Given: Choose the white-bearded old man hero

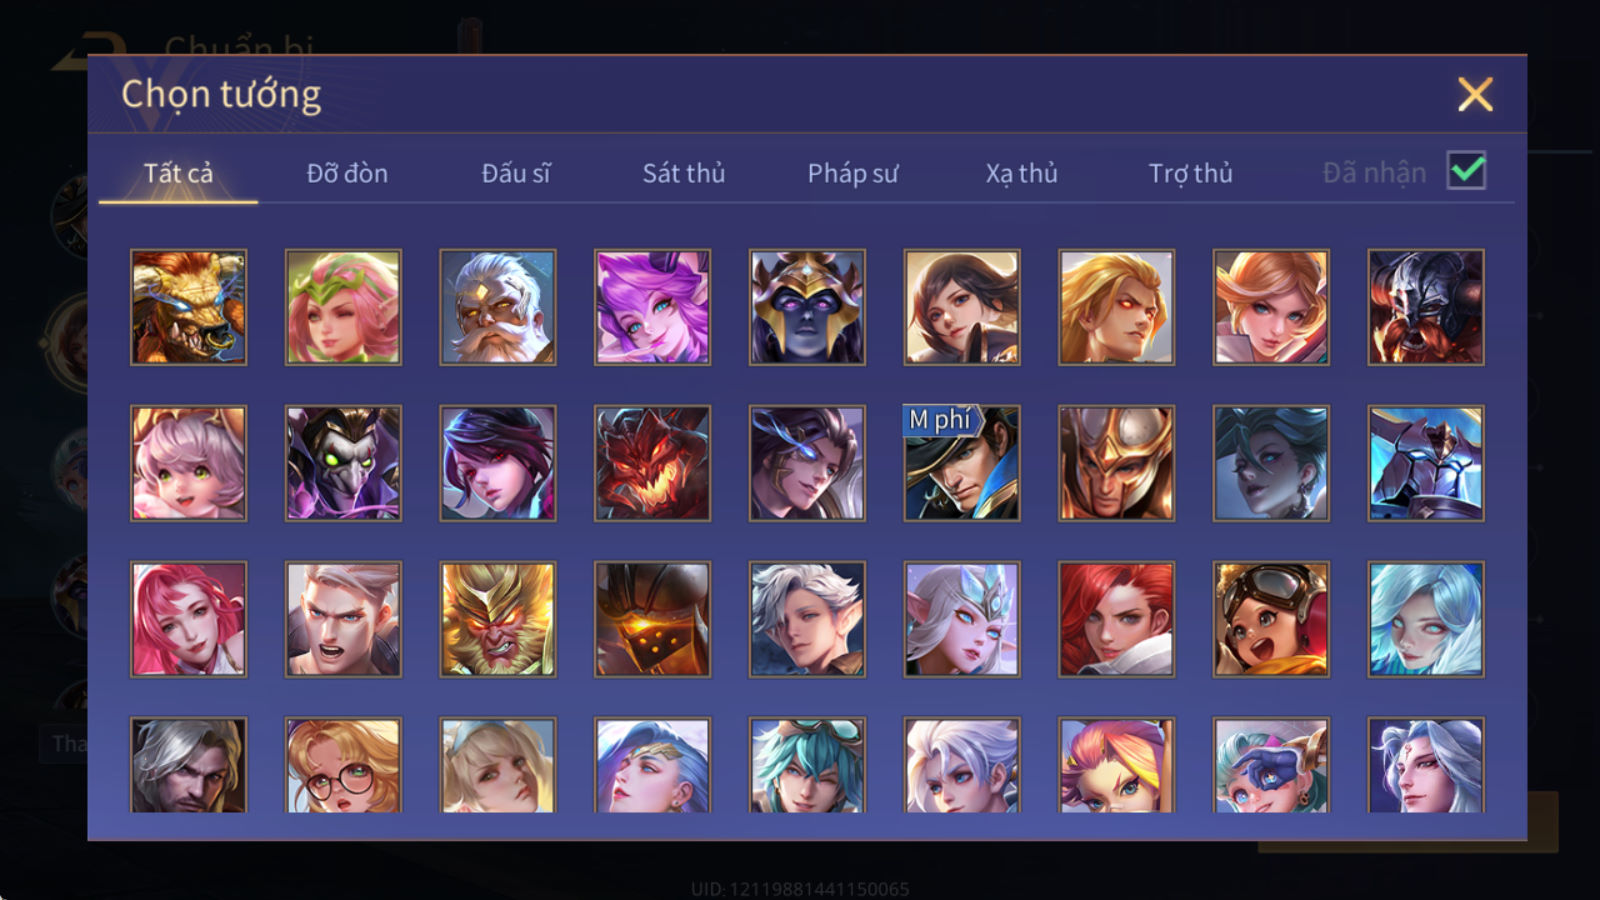Looking at the screenshot, I should (498, 307).
